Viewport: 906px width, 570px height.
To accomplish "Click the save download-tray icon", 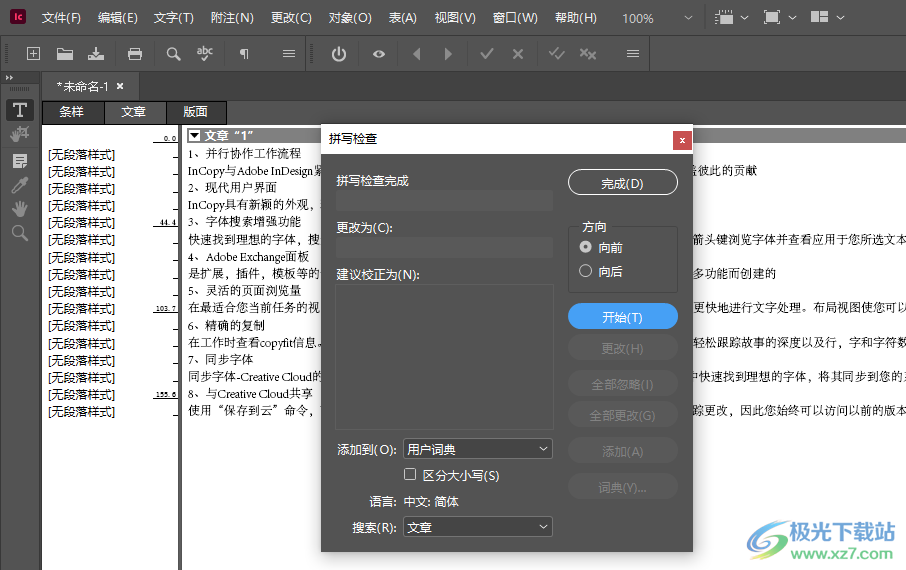I will point(96,54).
